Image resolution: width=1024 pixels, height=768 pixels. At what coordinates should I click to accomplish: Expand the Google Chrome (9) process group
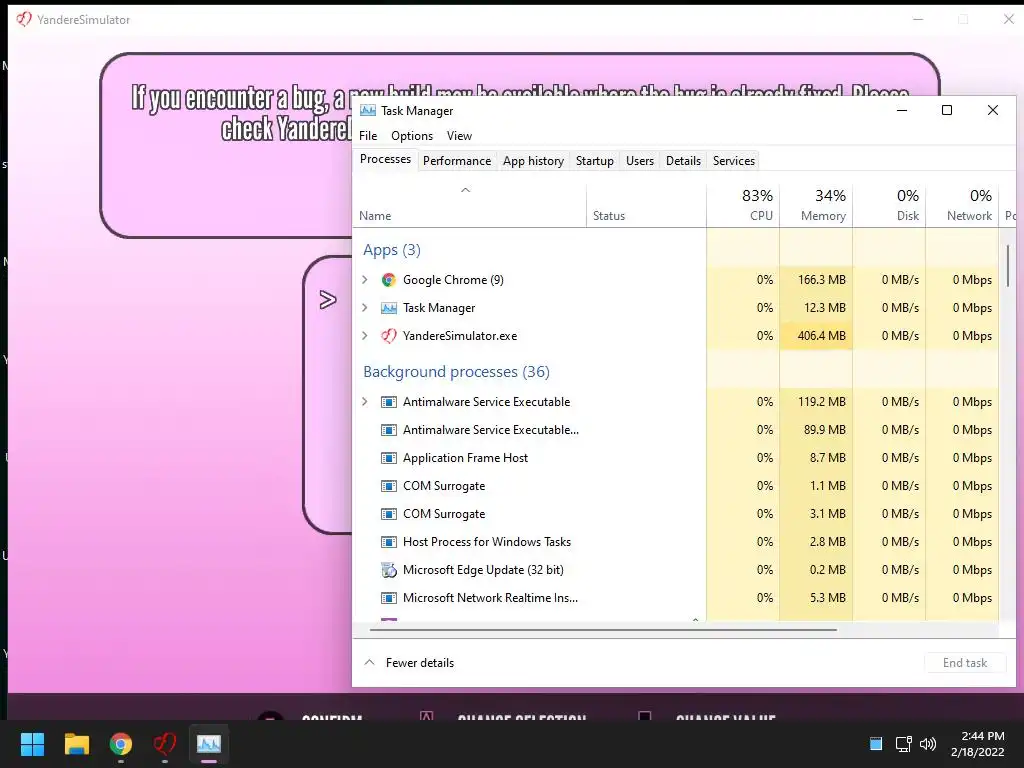coord(365,280)
